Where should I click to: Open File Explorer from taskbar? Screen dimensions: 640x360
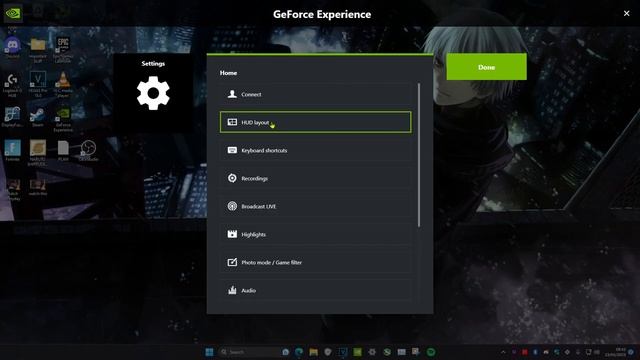[x=313, y=352]
